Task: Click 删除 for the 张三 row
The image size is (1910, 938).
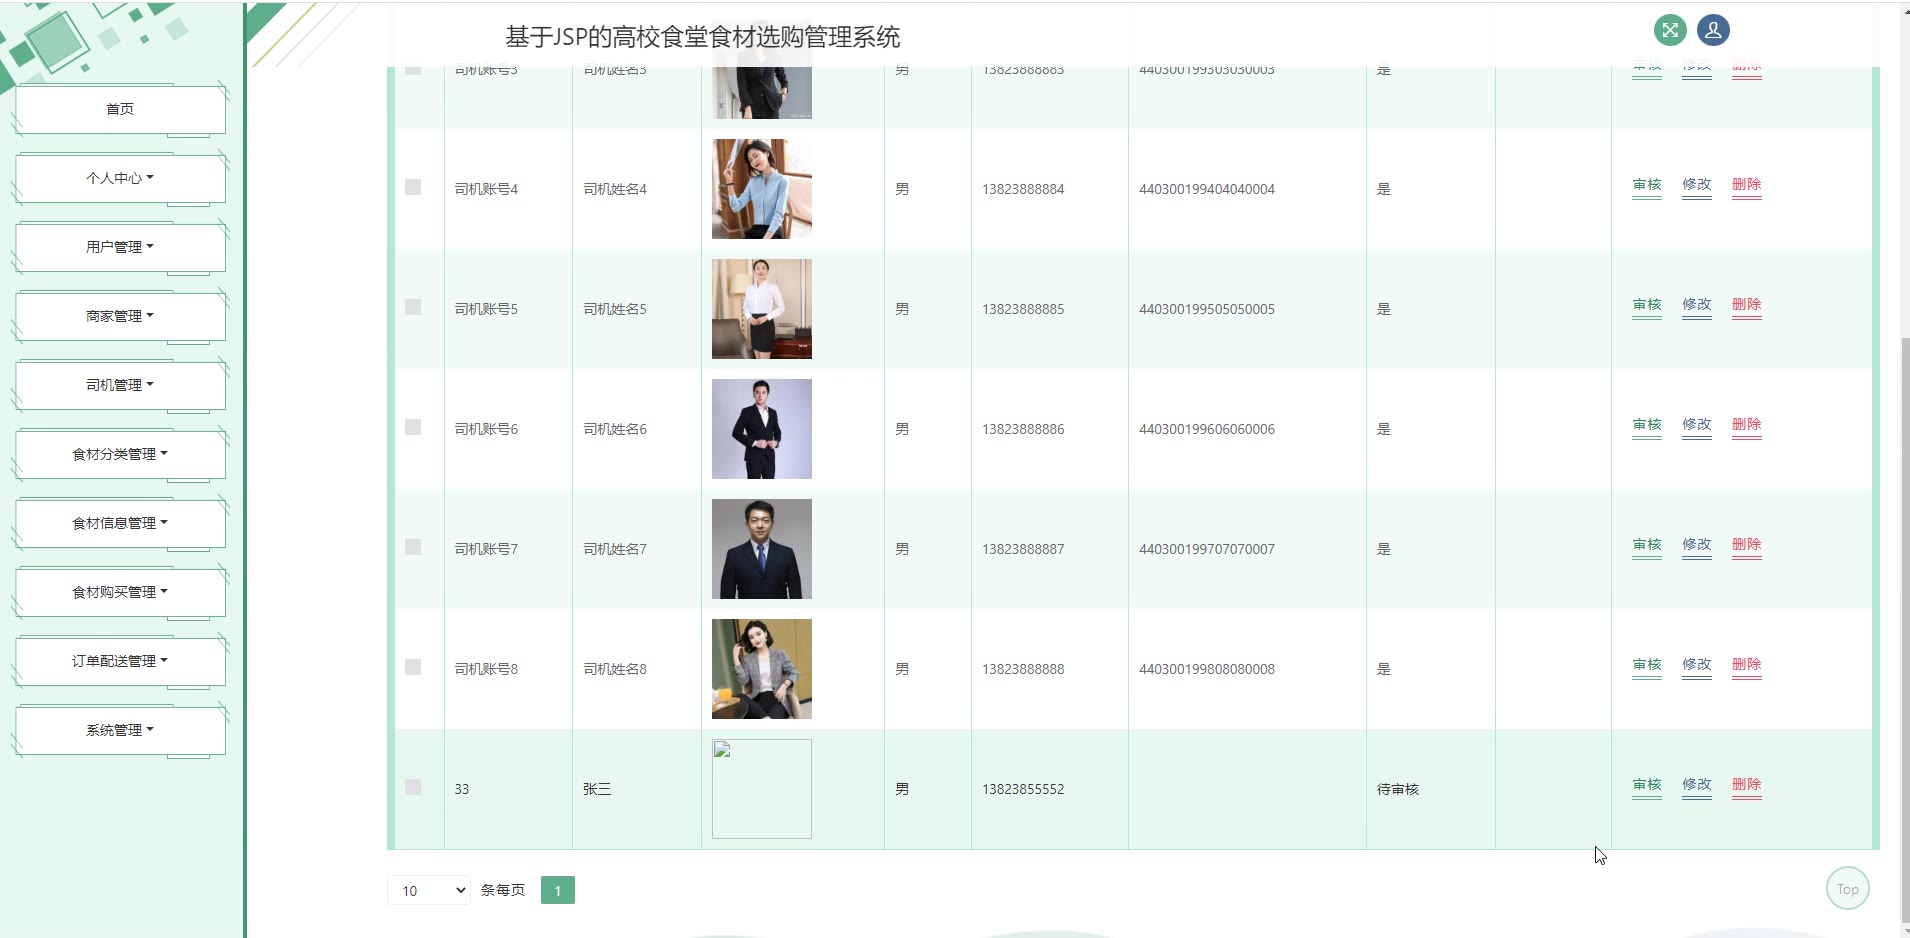Action: [1747, 785]
